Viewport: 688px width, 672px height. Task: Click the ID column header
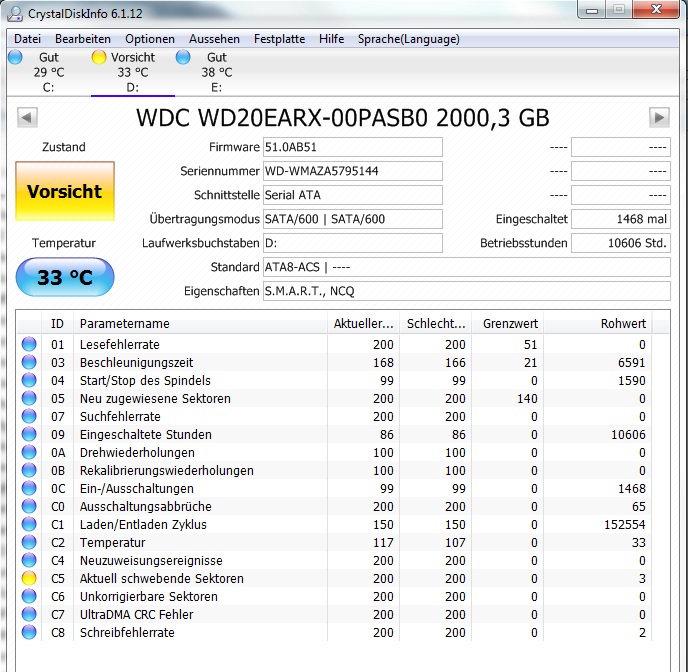(x=57, y=324)
